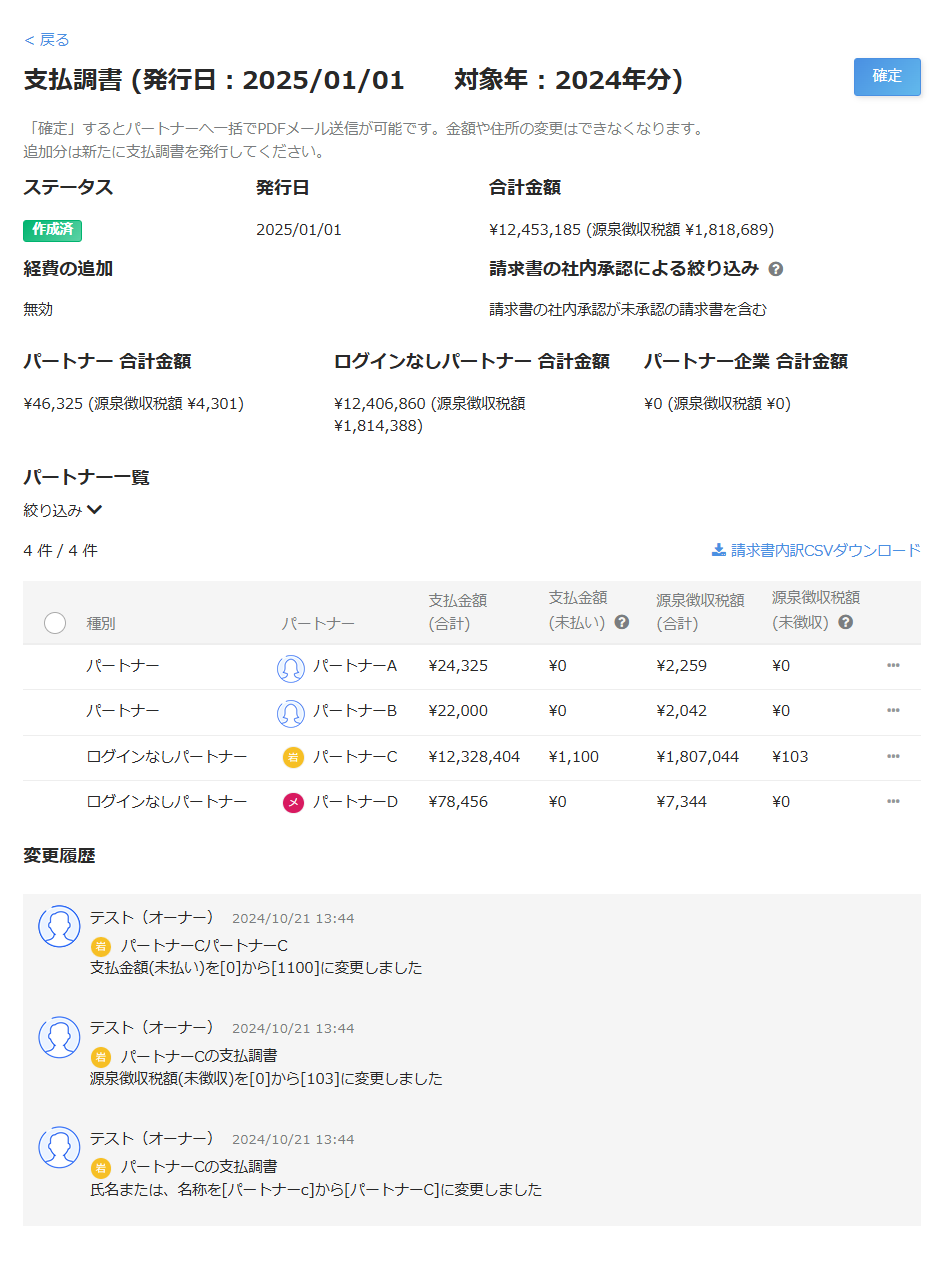Go back via the 戻る link

pos(47,40)
